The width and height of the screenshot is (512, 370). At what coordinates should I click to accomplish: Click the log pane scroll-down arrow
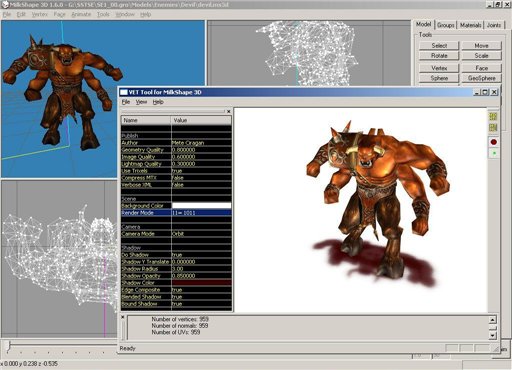click(493, 335)
